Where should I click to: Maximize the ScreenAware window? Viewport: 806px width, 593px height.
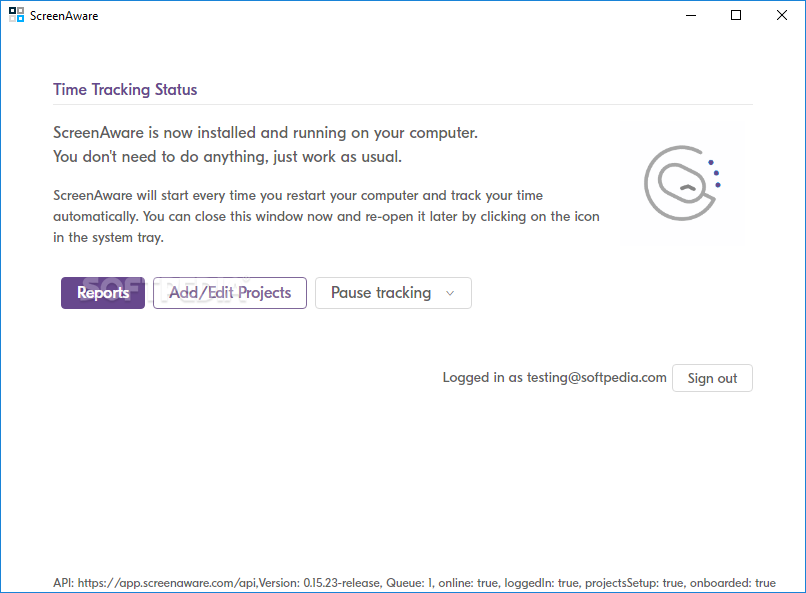736,15
